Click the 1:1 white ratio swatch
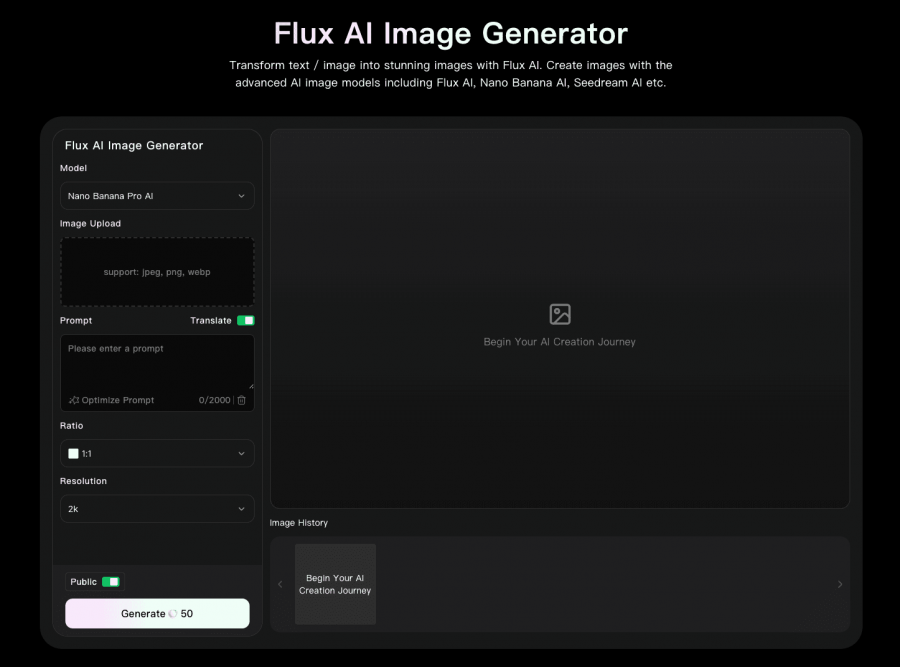Image resolution: width=900 pixels, height=667 pixels. point(73,453)
